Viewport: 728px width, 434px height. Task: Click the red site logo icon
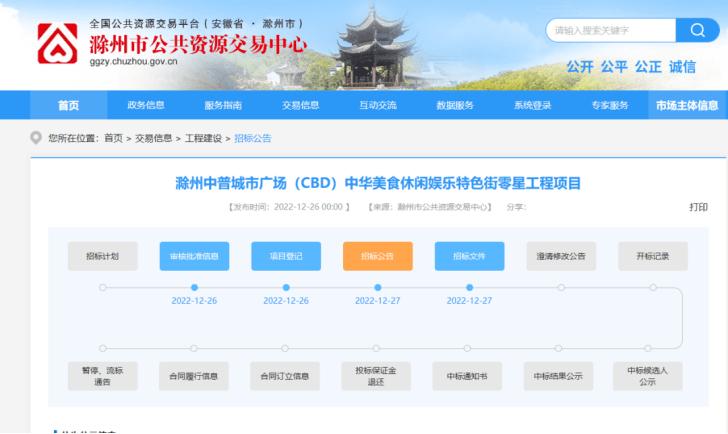click(x=57, y=43)
